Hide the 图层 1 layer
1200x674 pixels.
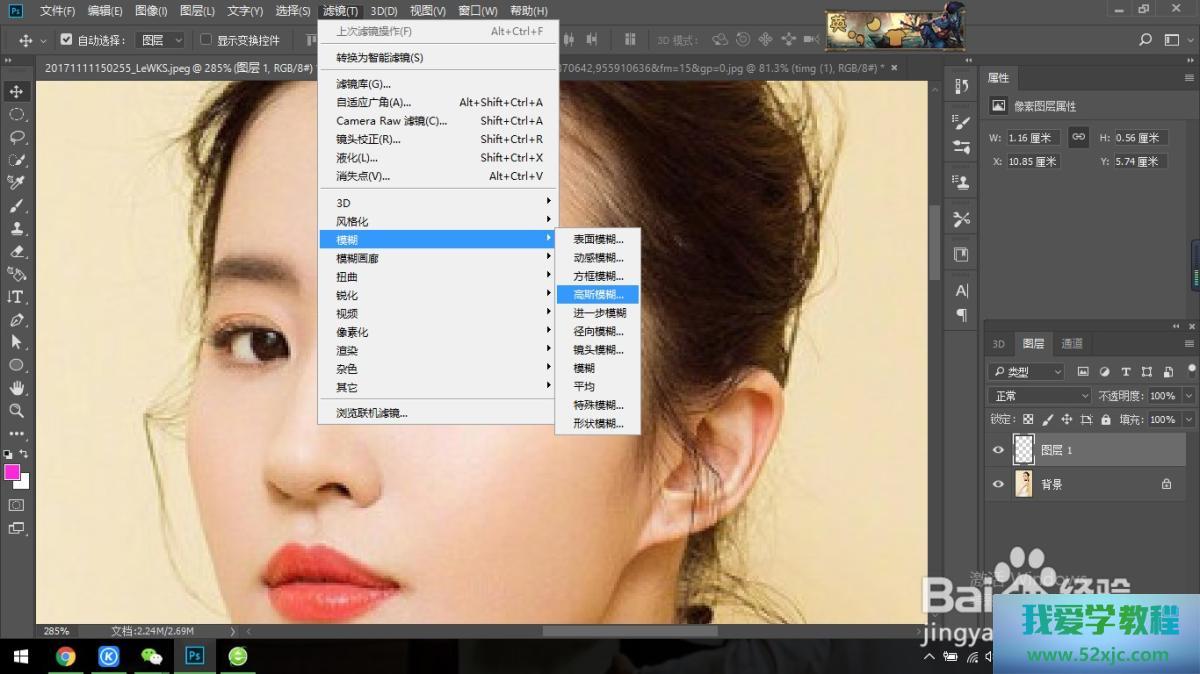click(997, 450)
